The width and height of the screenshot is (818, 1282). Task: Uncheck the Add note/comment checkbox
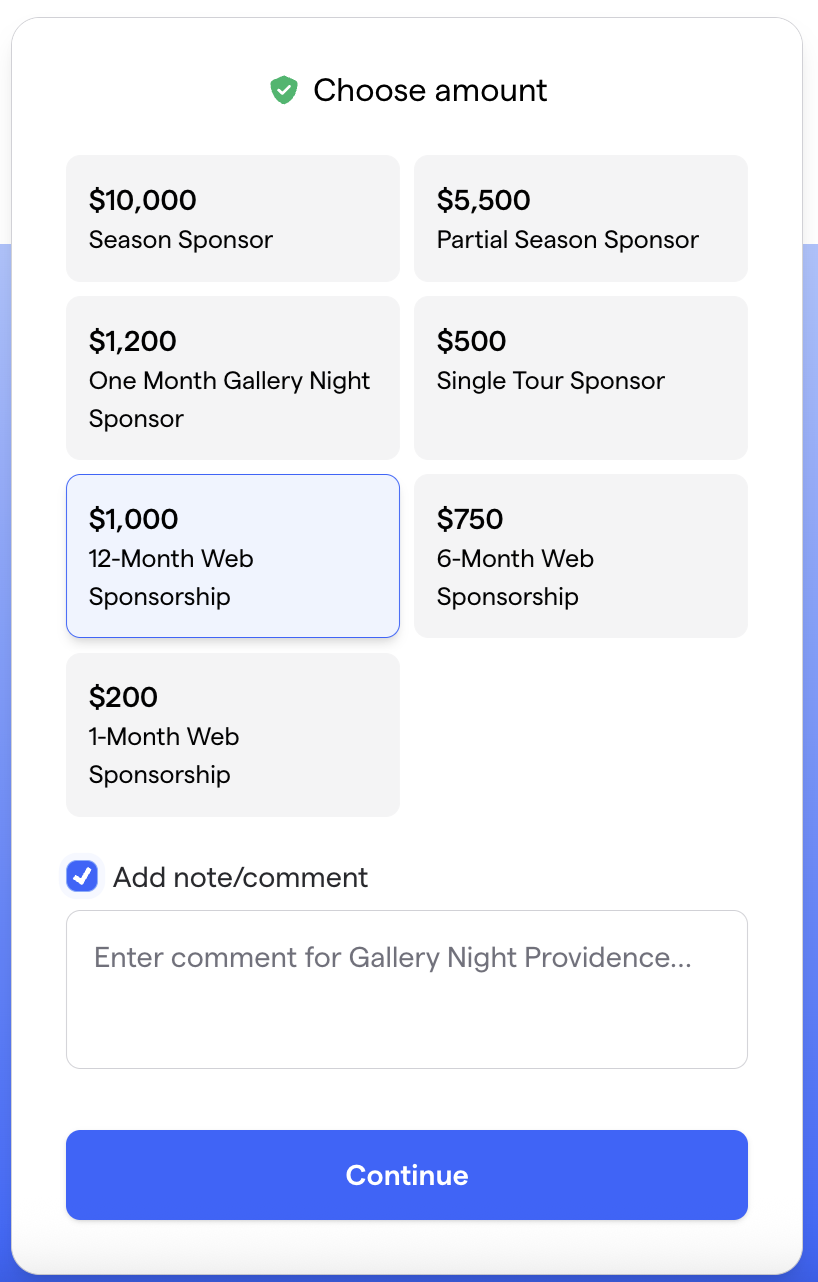click(82, 877)
